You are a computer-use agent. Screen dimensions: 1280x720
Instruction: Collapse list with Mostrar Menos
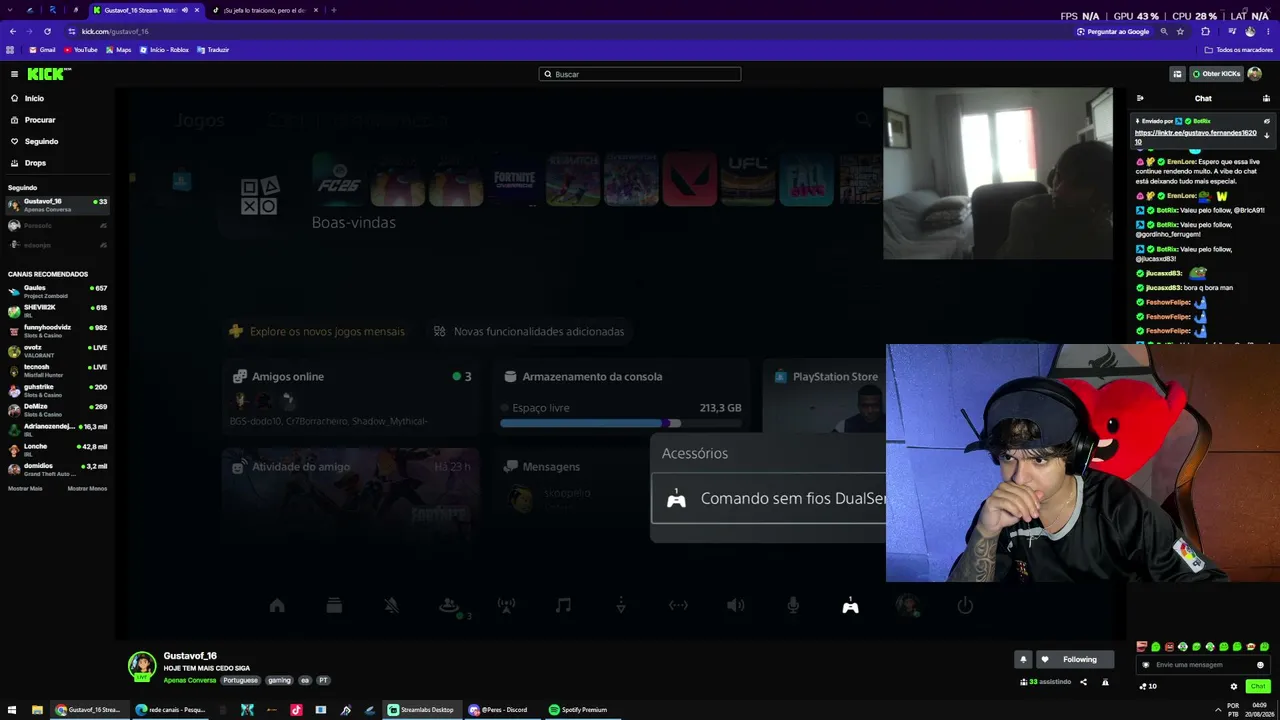pyautogui.click(x=87, y=489)
